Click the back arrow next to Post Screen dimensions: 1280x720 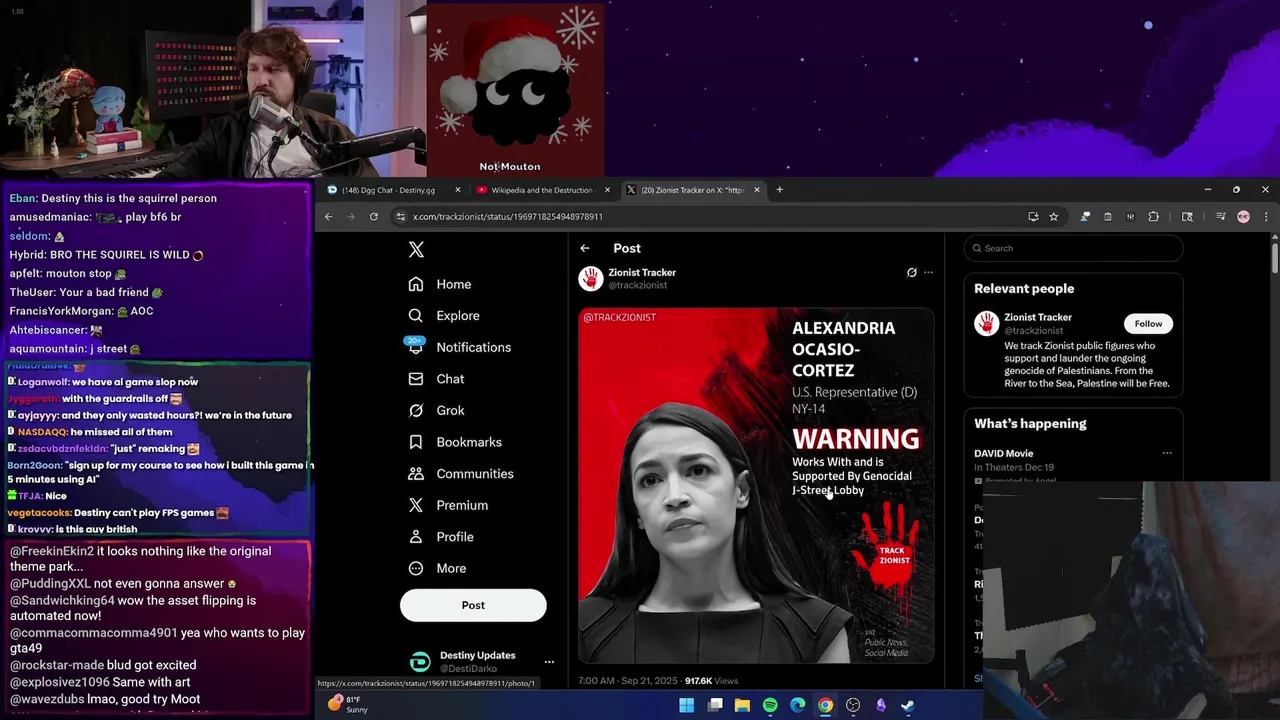(585, 248)
